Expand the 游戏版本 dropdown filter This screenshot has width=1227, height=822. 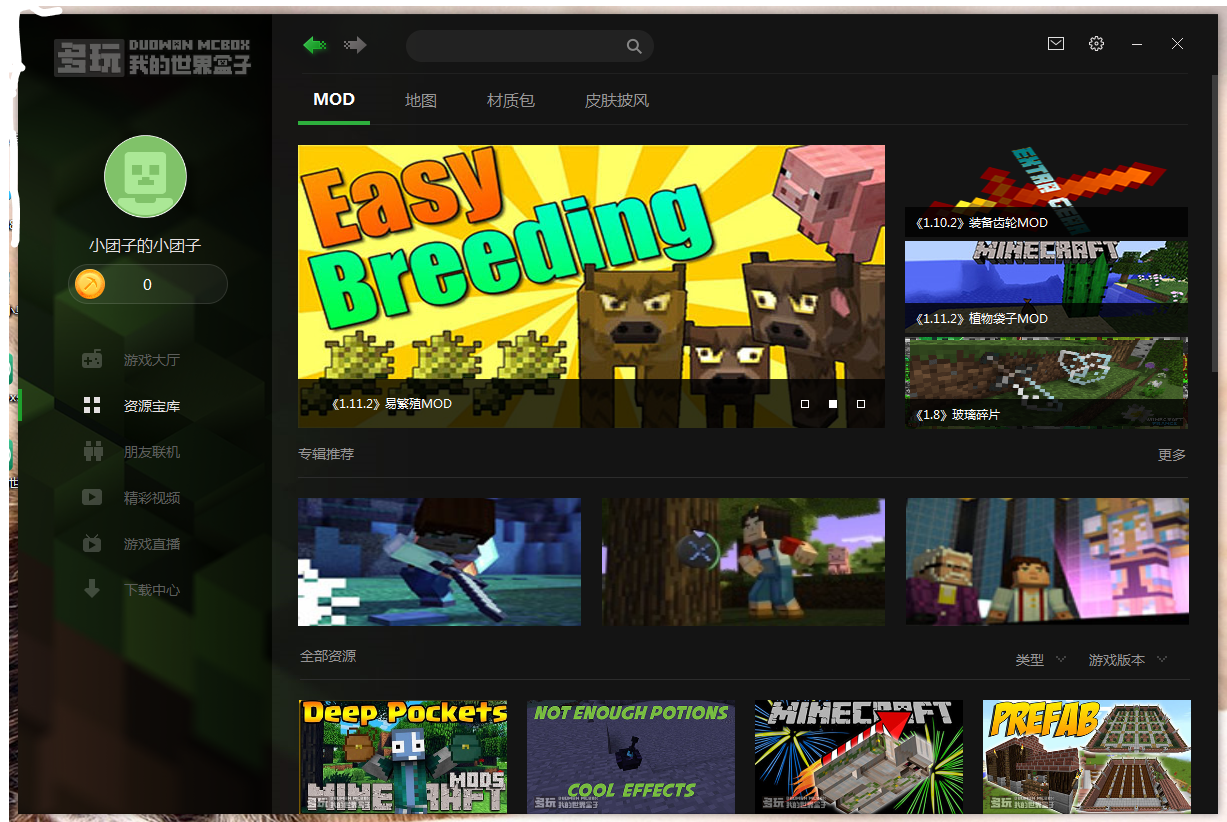(1128, 660)
